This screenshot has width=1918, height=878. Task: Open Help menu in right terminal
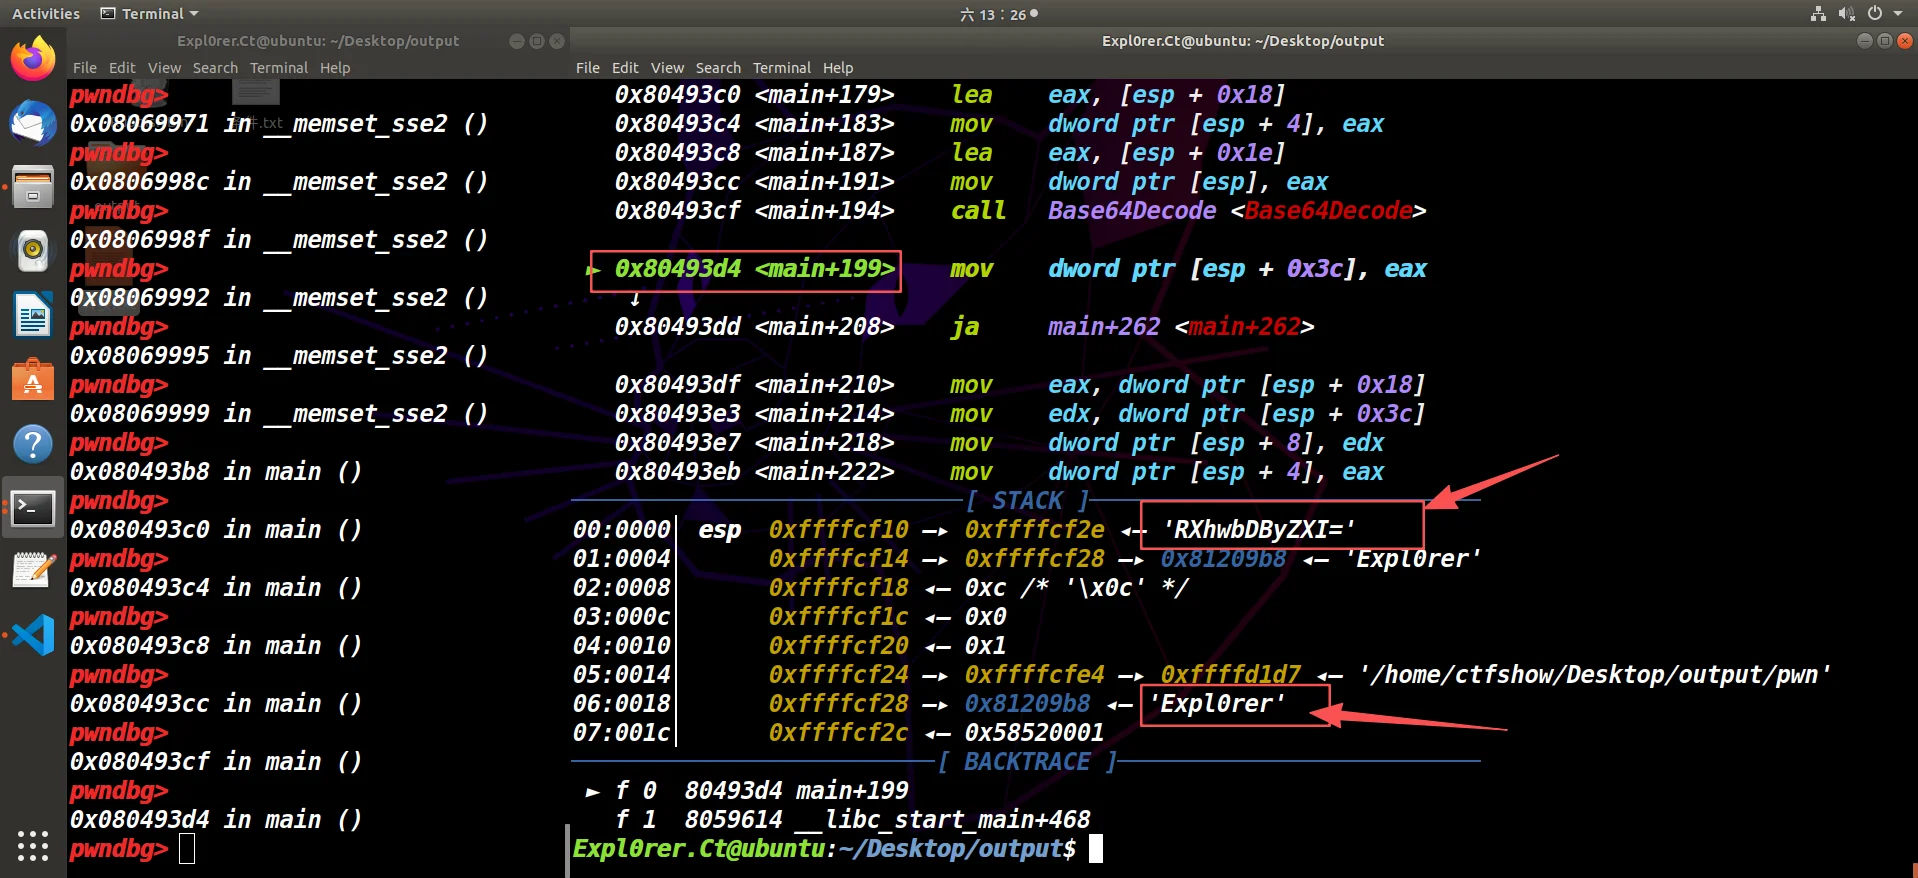(x=838, y=68)
